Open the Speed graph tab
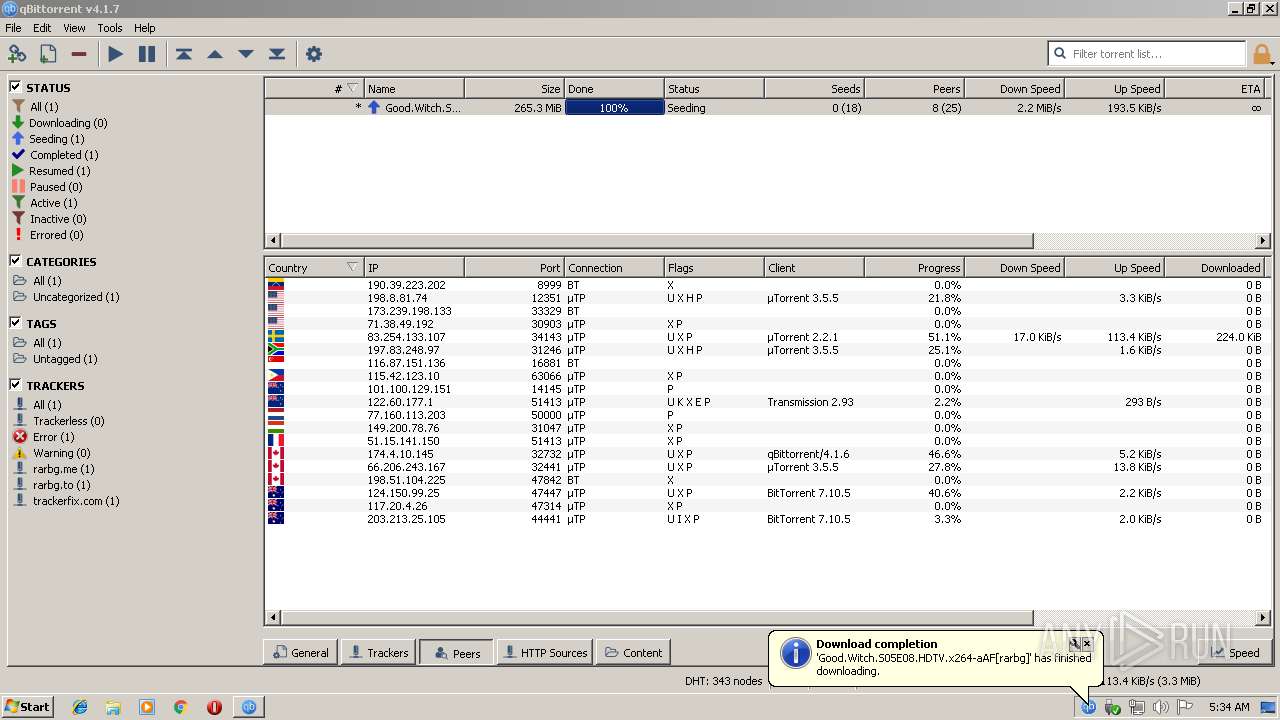The width and height of the screenshot is (1280, 720). [x=1233, y=653]
